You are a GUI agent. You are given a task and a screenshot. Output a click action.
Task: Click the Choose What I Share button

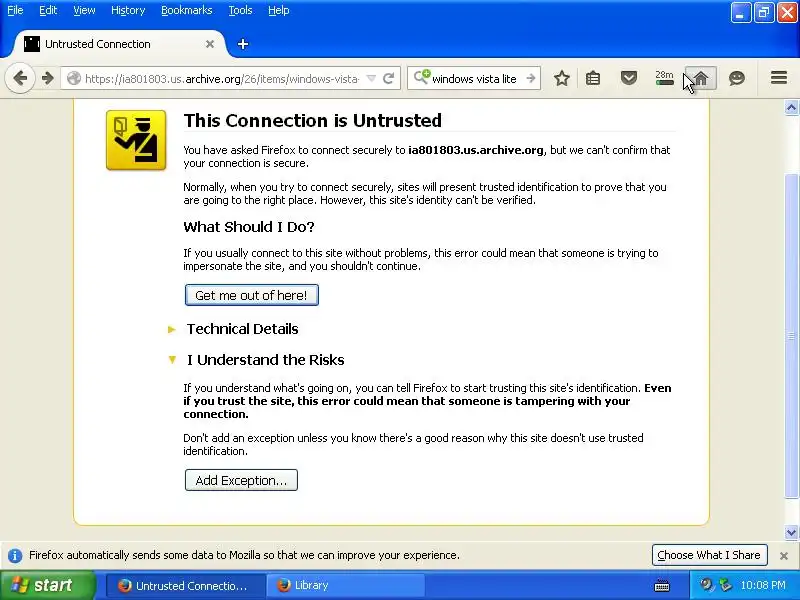point(709,555)
